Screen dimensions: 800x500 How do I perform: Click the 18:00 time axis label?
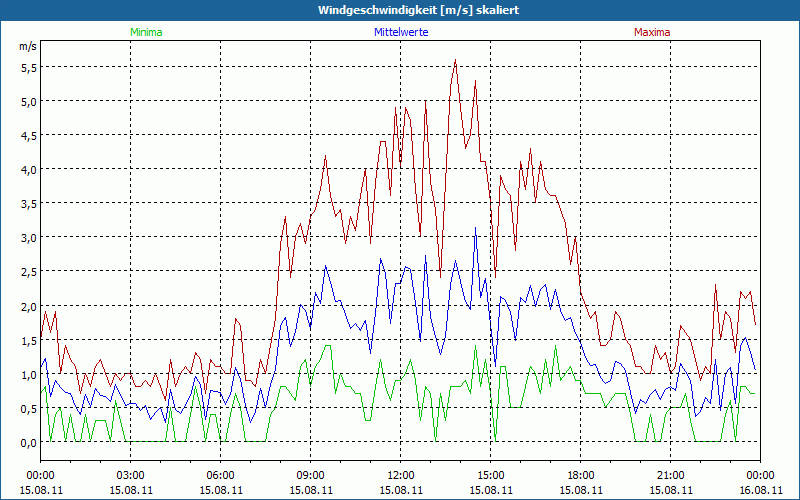tap(581, 476)
